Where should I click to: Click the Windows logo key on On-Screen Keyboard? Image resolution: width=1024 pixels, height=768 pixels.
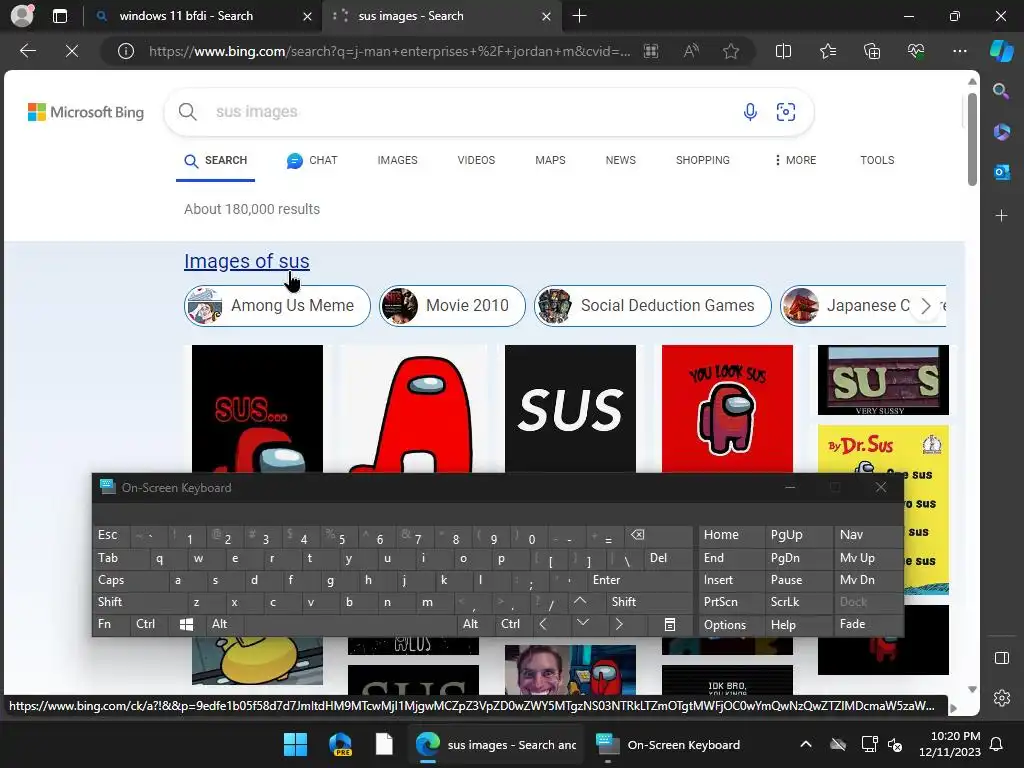coord(186,624)
